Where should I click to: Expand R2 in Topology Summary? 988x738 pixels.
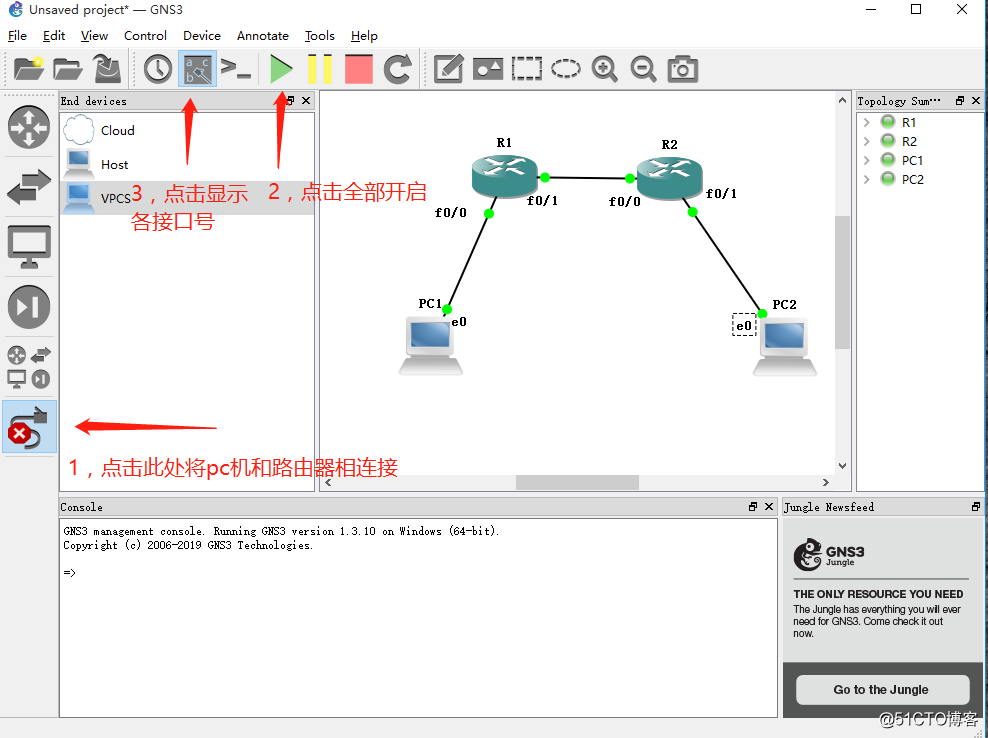[x=867, y=141]
